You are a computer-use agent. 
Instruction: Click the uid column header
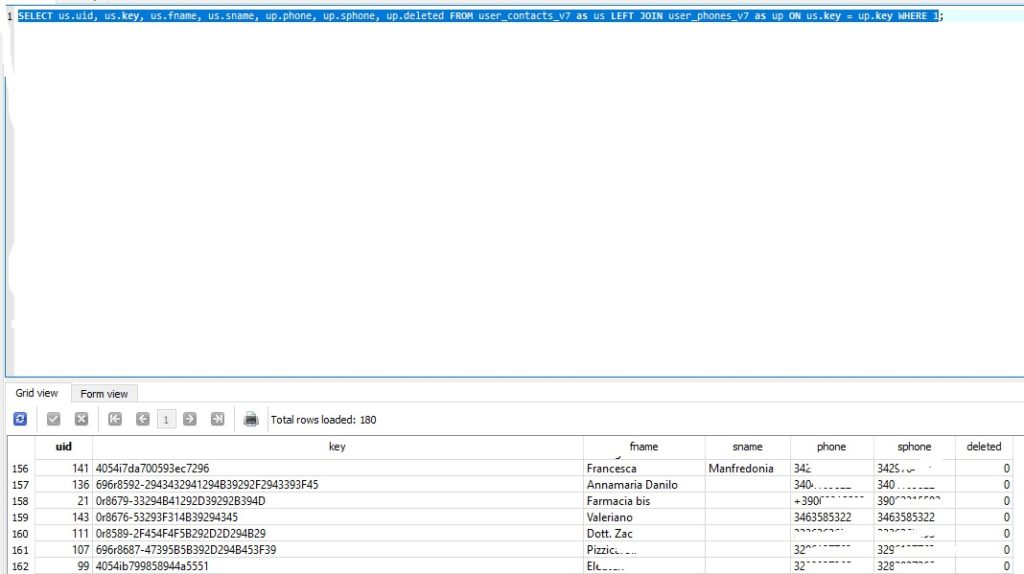63,447
